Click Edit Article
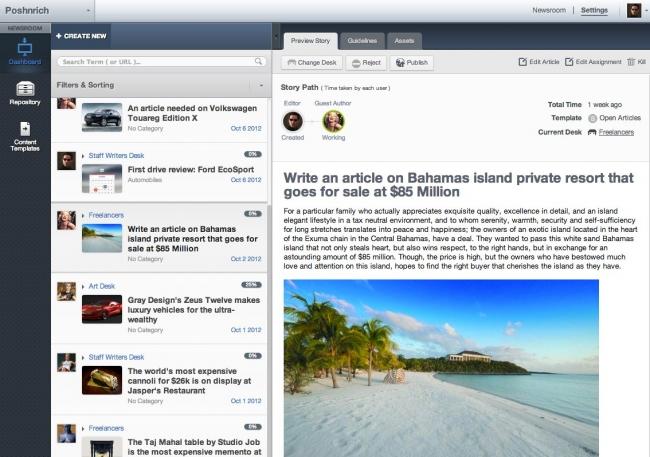650x457 pixels. [539, 62]
